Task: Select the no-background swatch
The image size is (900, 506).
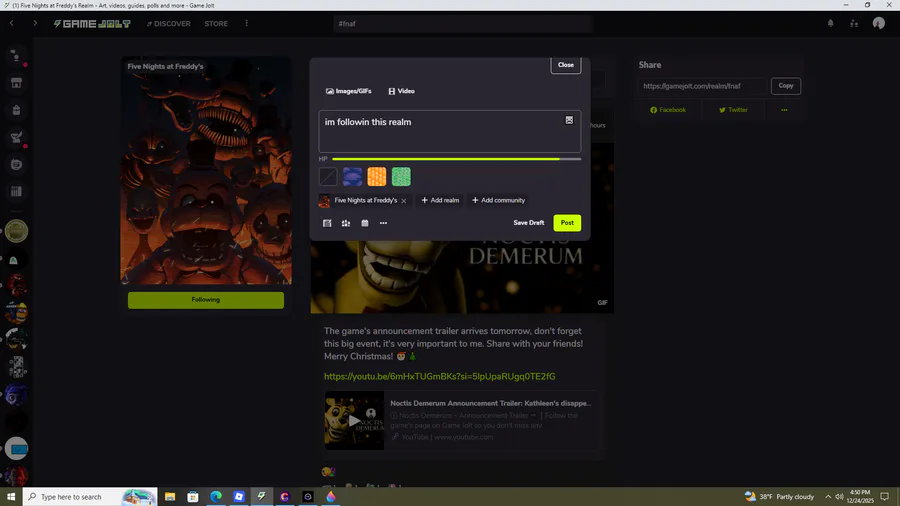Action: tap(328, 177)
